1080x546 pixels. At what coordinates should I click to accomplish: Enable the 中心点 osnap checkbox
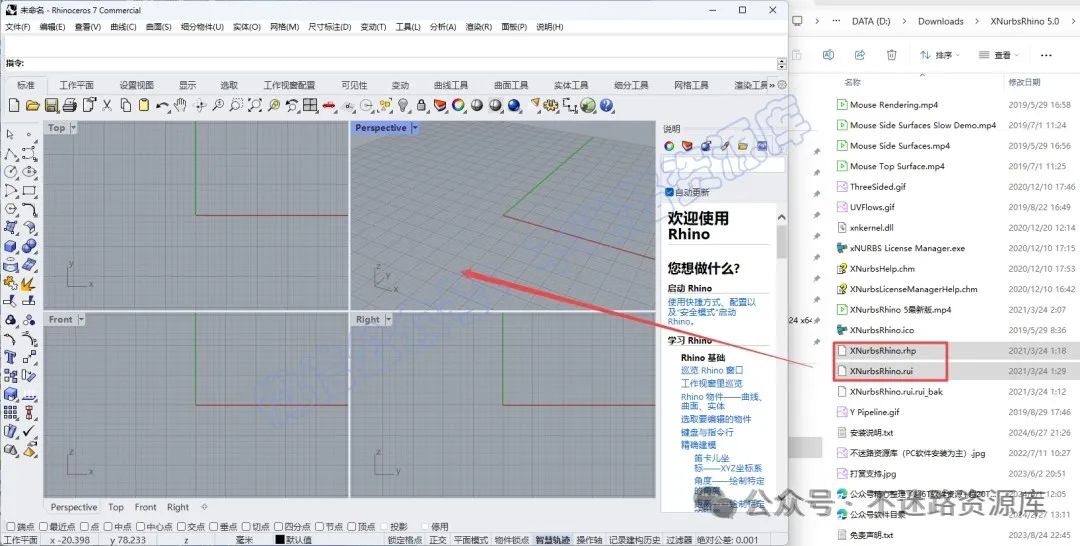[141, 527]
